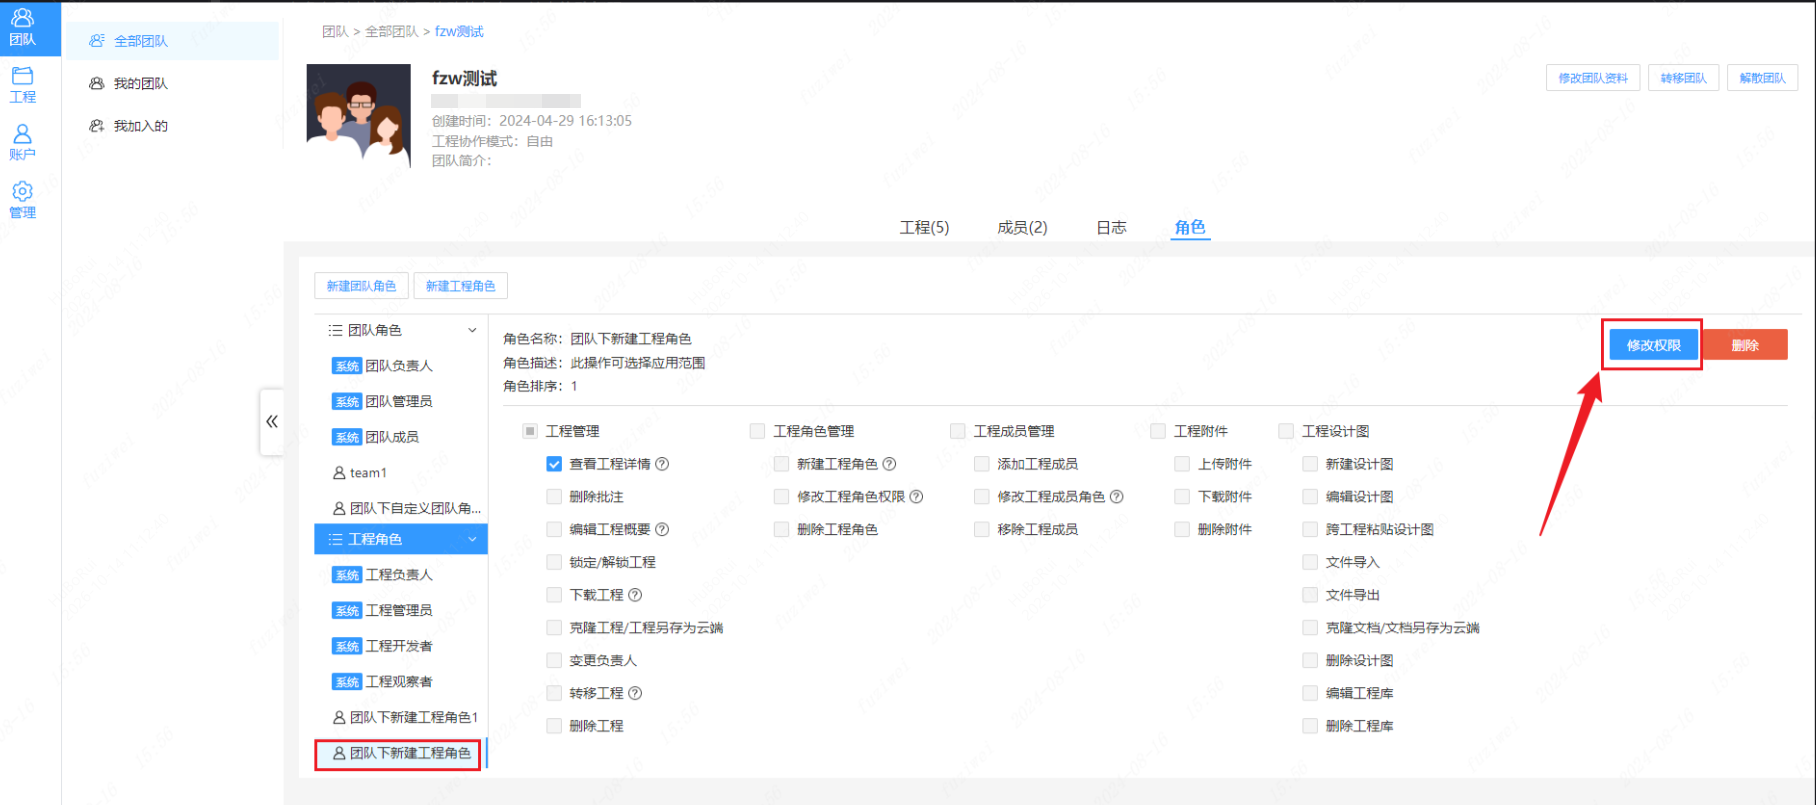Enable the 新建设计图 checkbox

coord(1310,464)
